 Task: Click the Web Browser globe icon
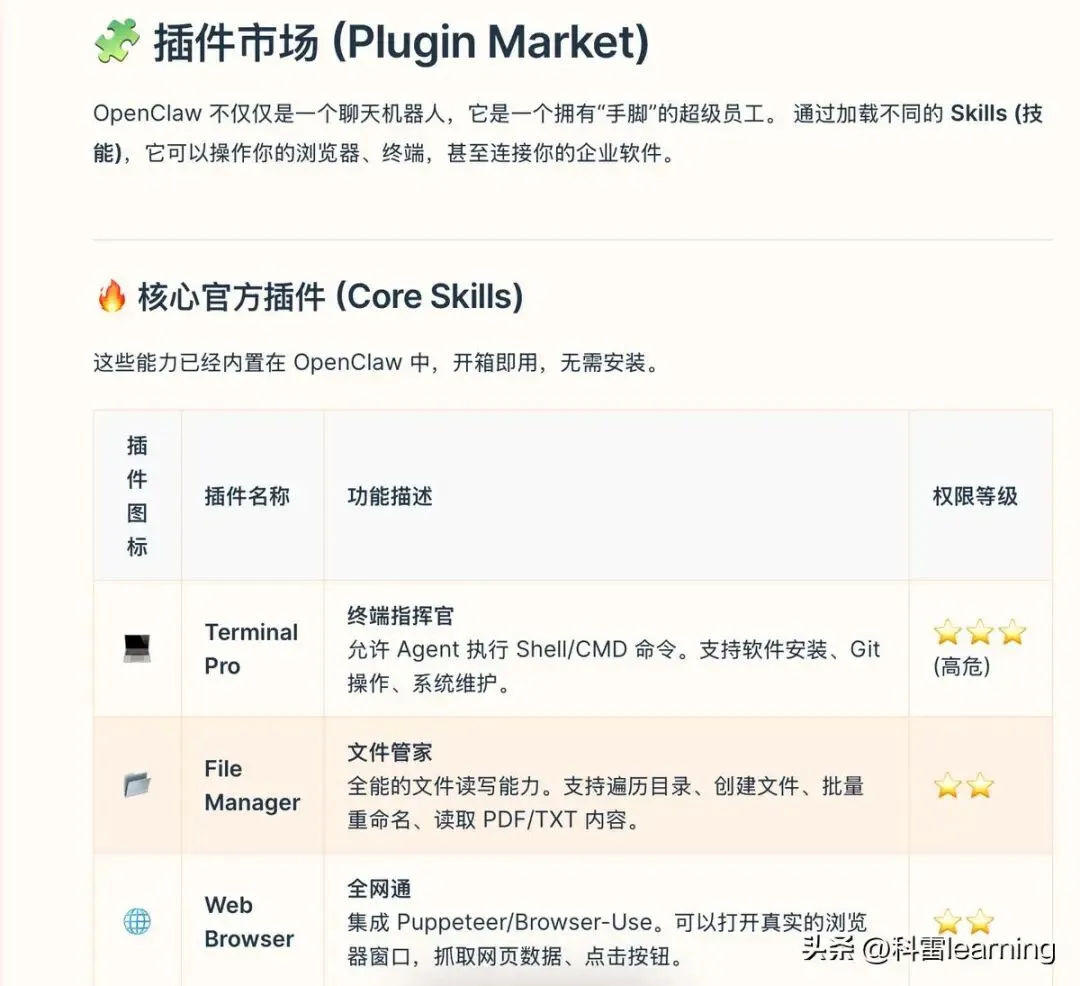137,921
